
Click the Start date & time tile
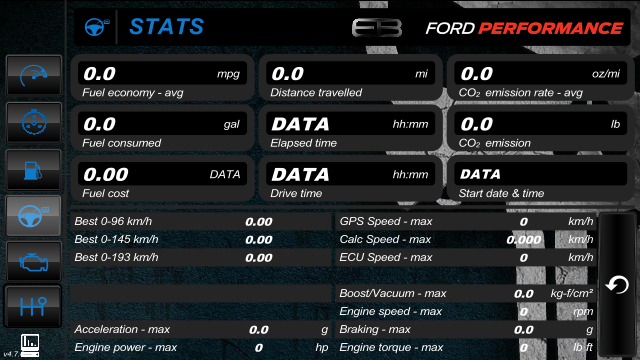[x=540, y=178]
